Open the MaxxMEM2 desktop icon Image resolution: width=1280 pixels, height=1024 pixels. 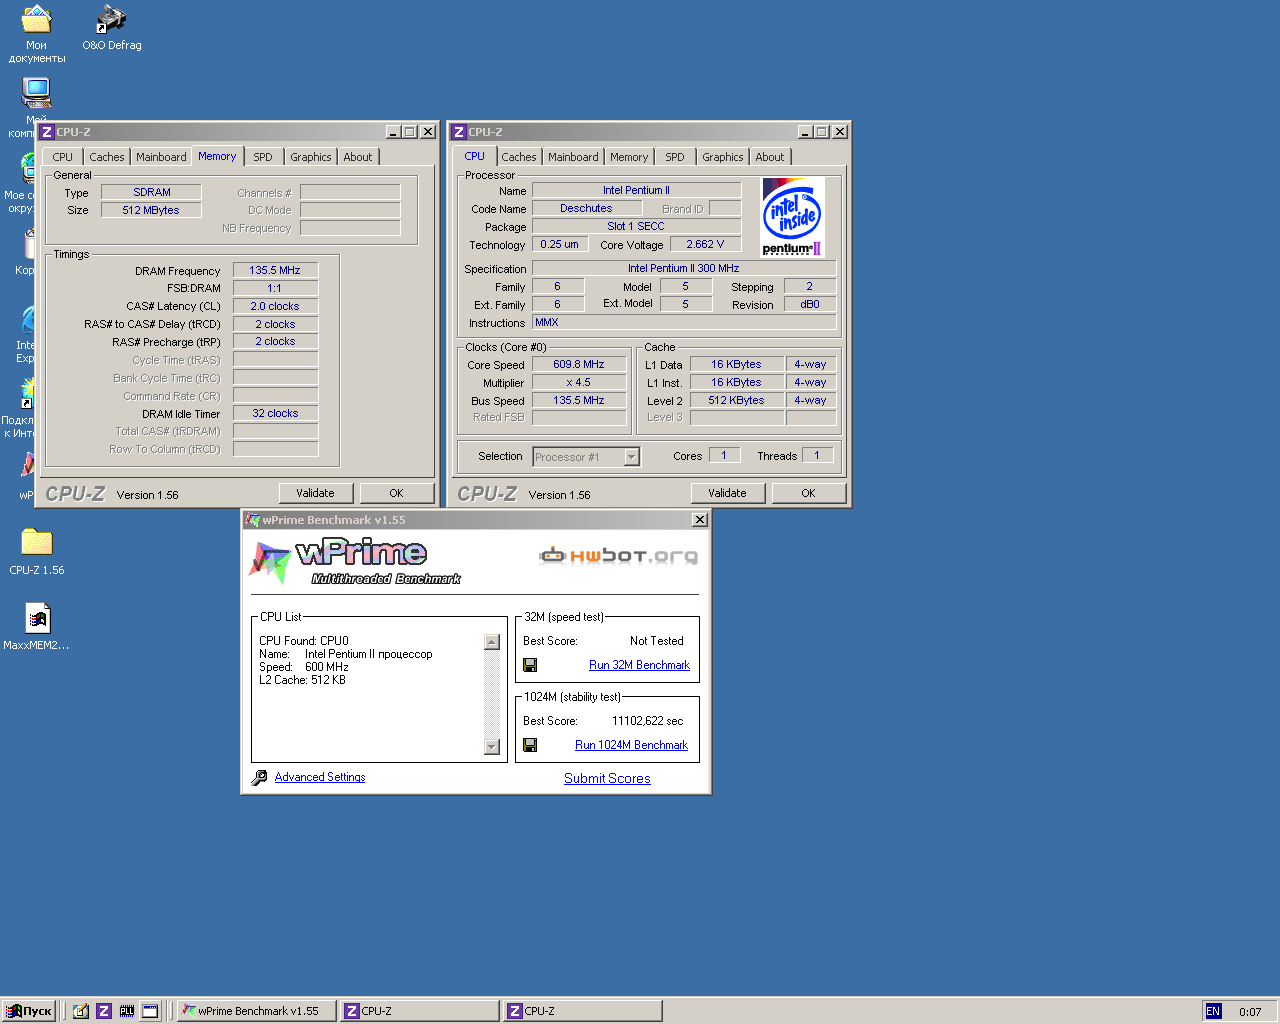36,626
